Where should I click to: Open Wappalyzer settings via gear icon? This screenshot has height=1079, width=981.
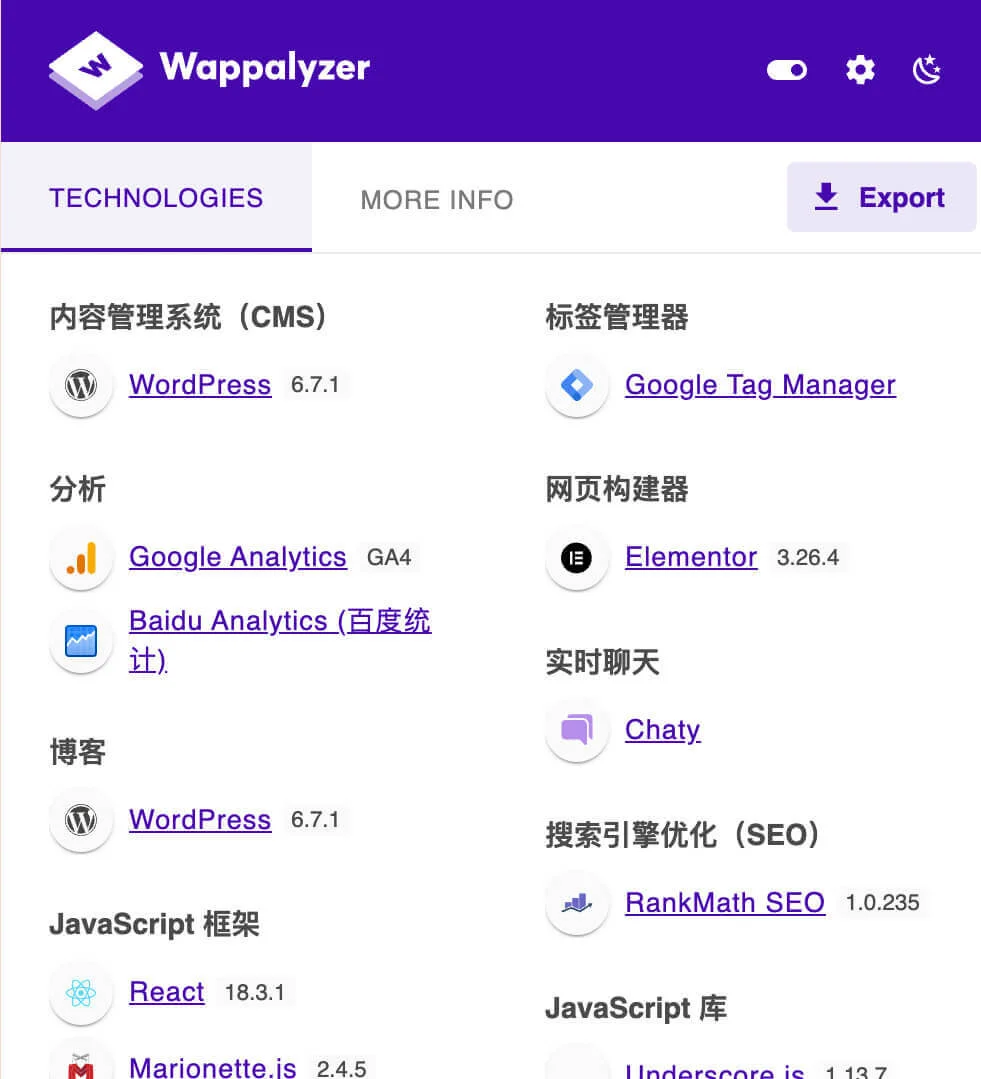(x=860, y=70)
